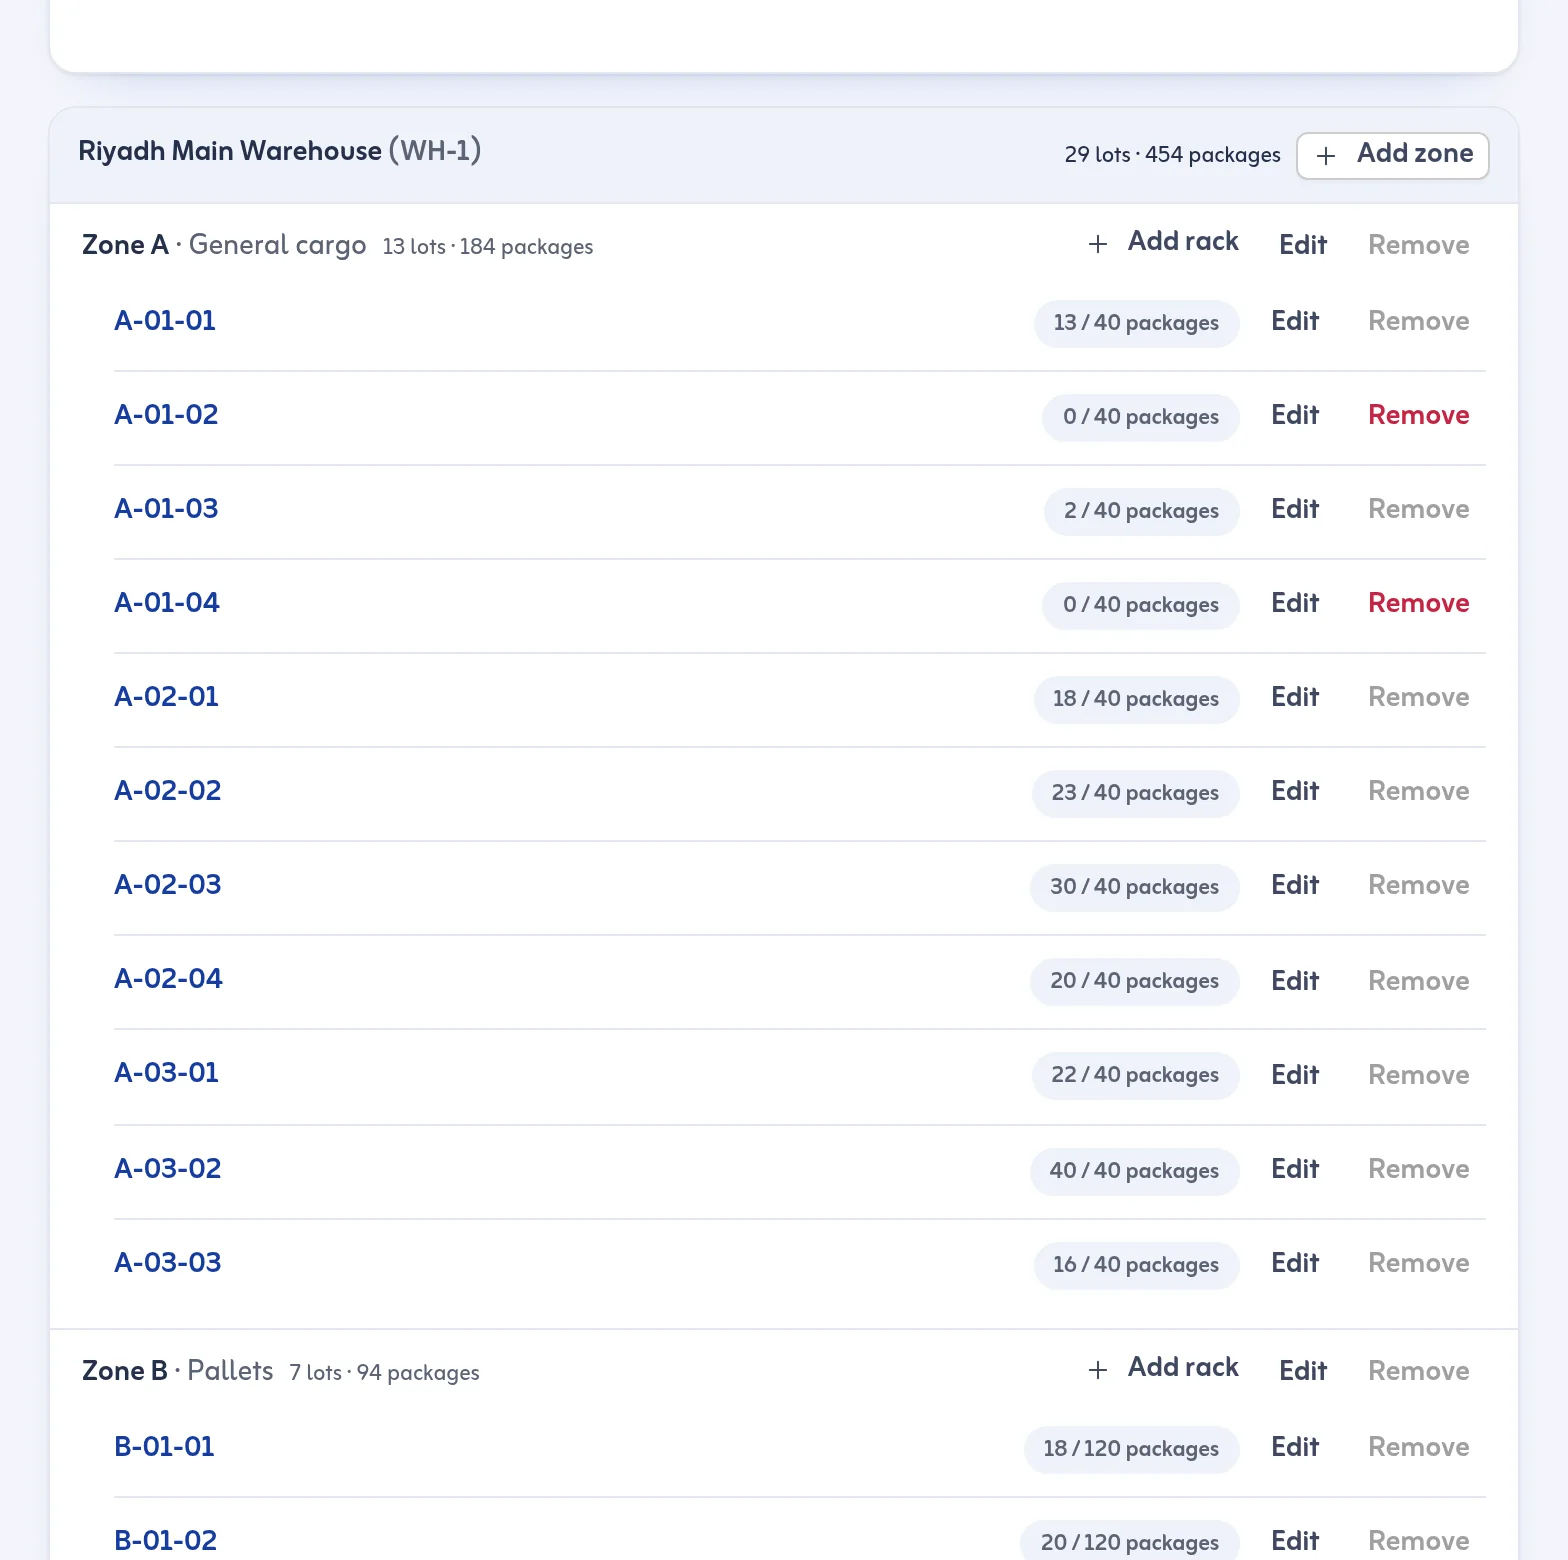Open rack A-01-02
Screen dimensions: 1568x1560
(x=166, y=415)
